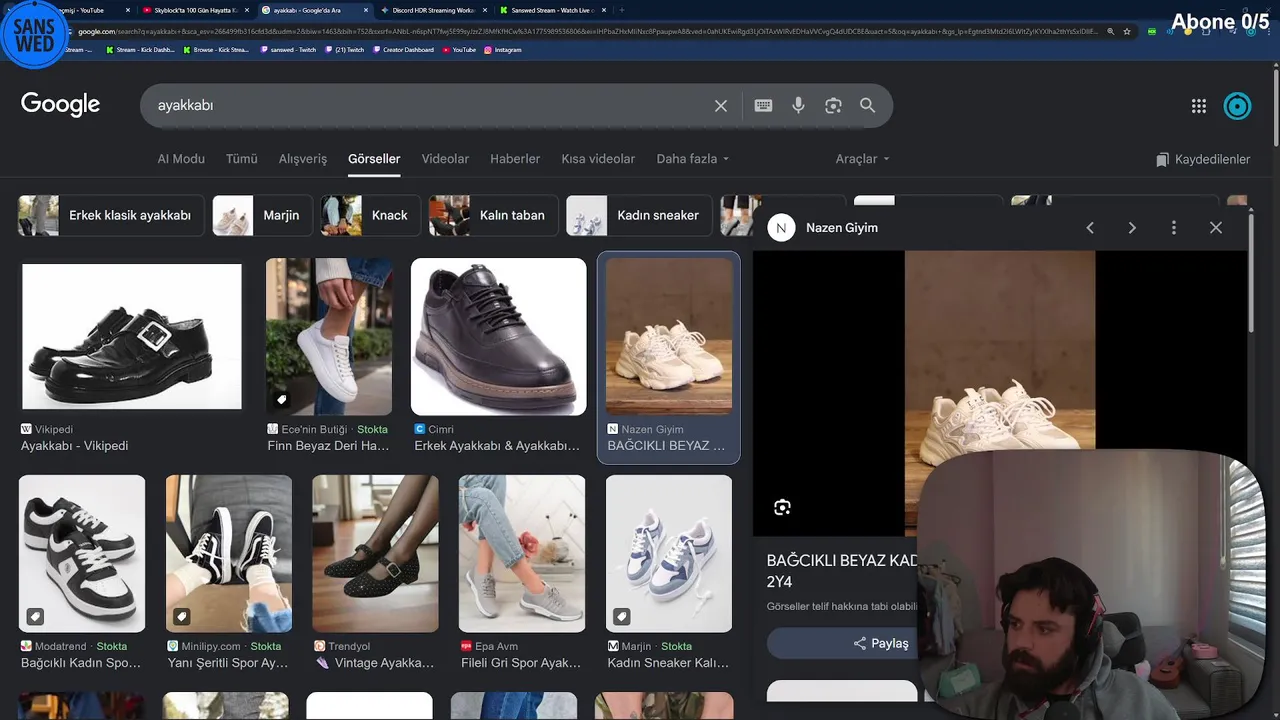The image size is (1280, 720).
Task: Open the on-screen keyboard input tool
Action: 763,106
